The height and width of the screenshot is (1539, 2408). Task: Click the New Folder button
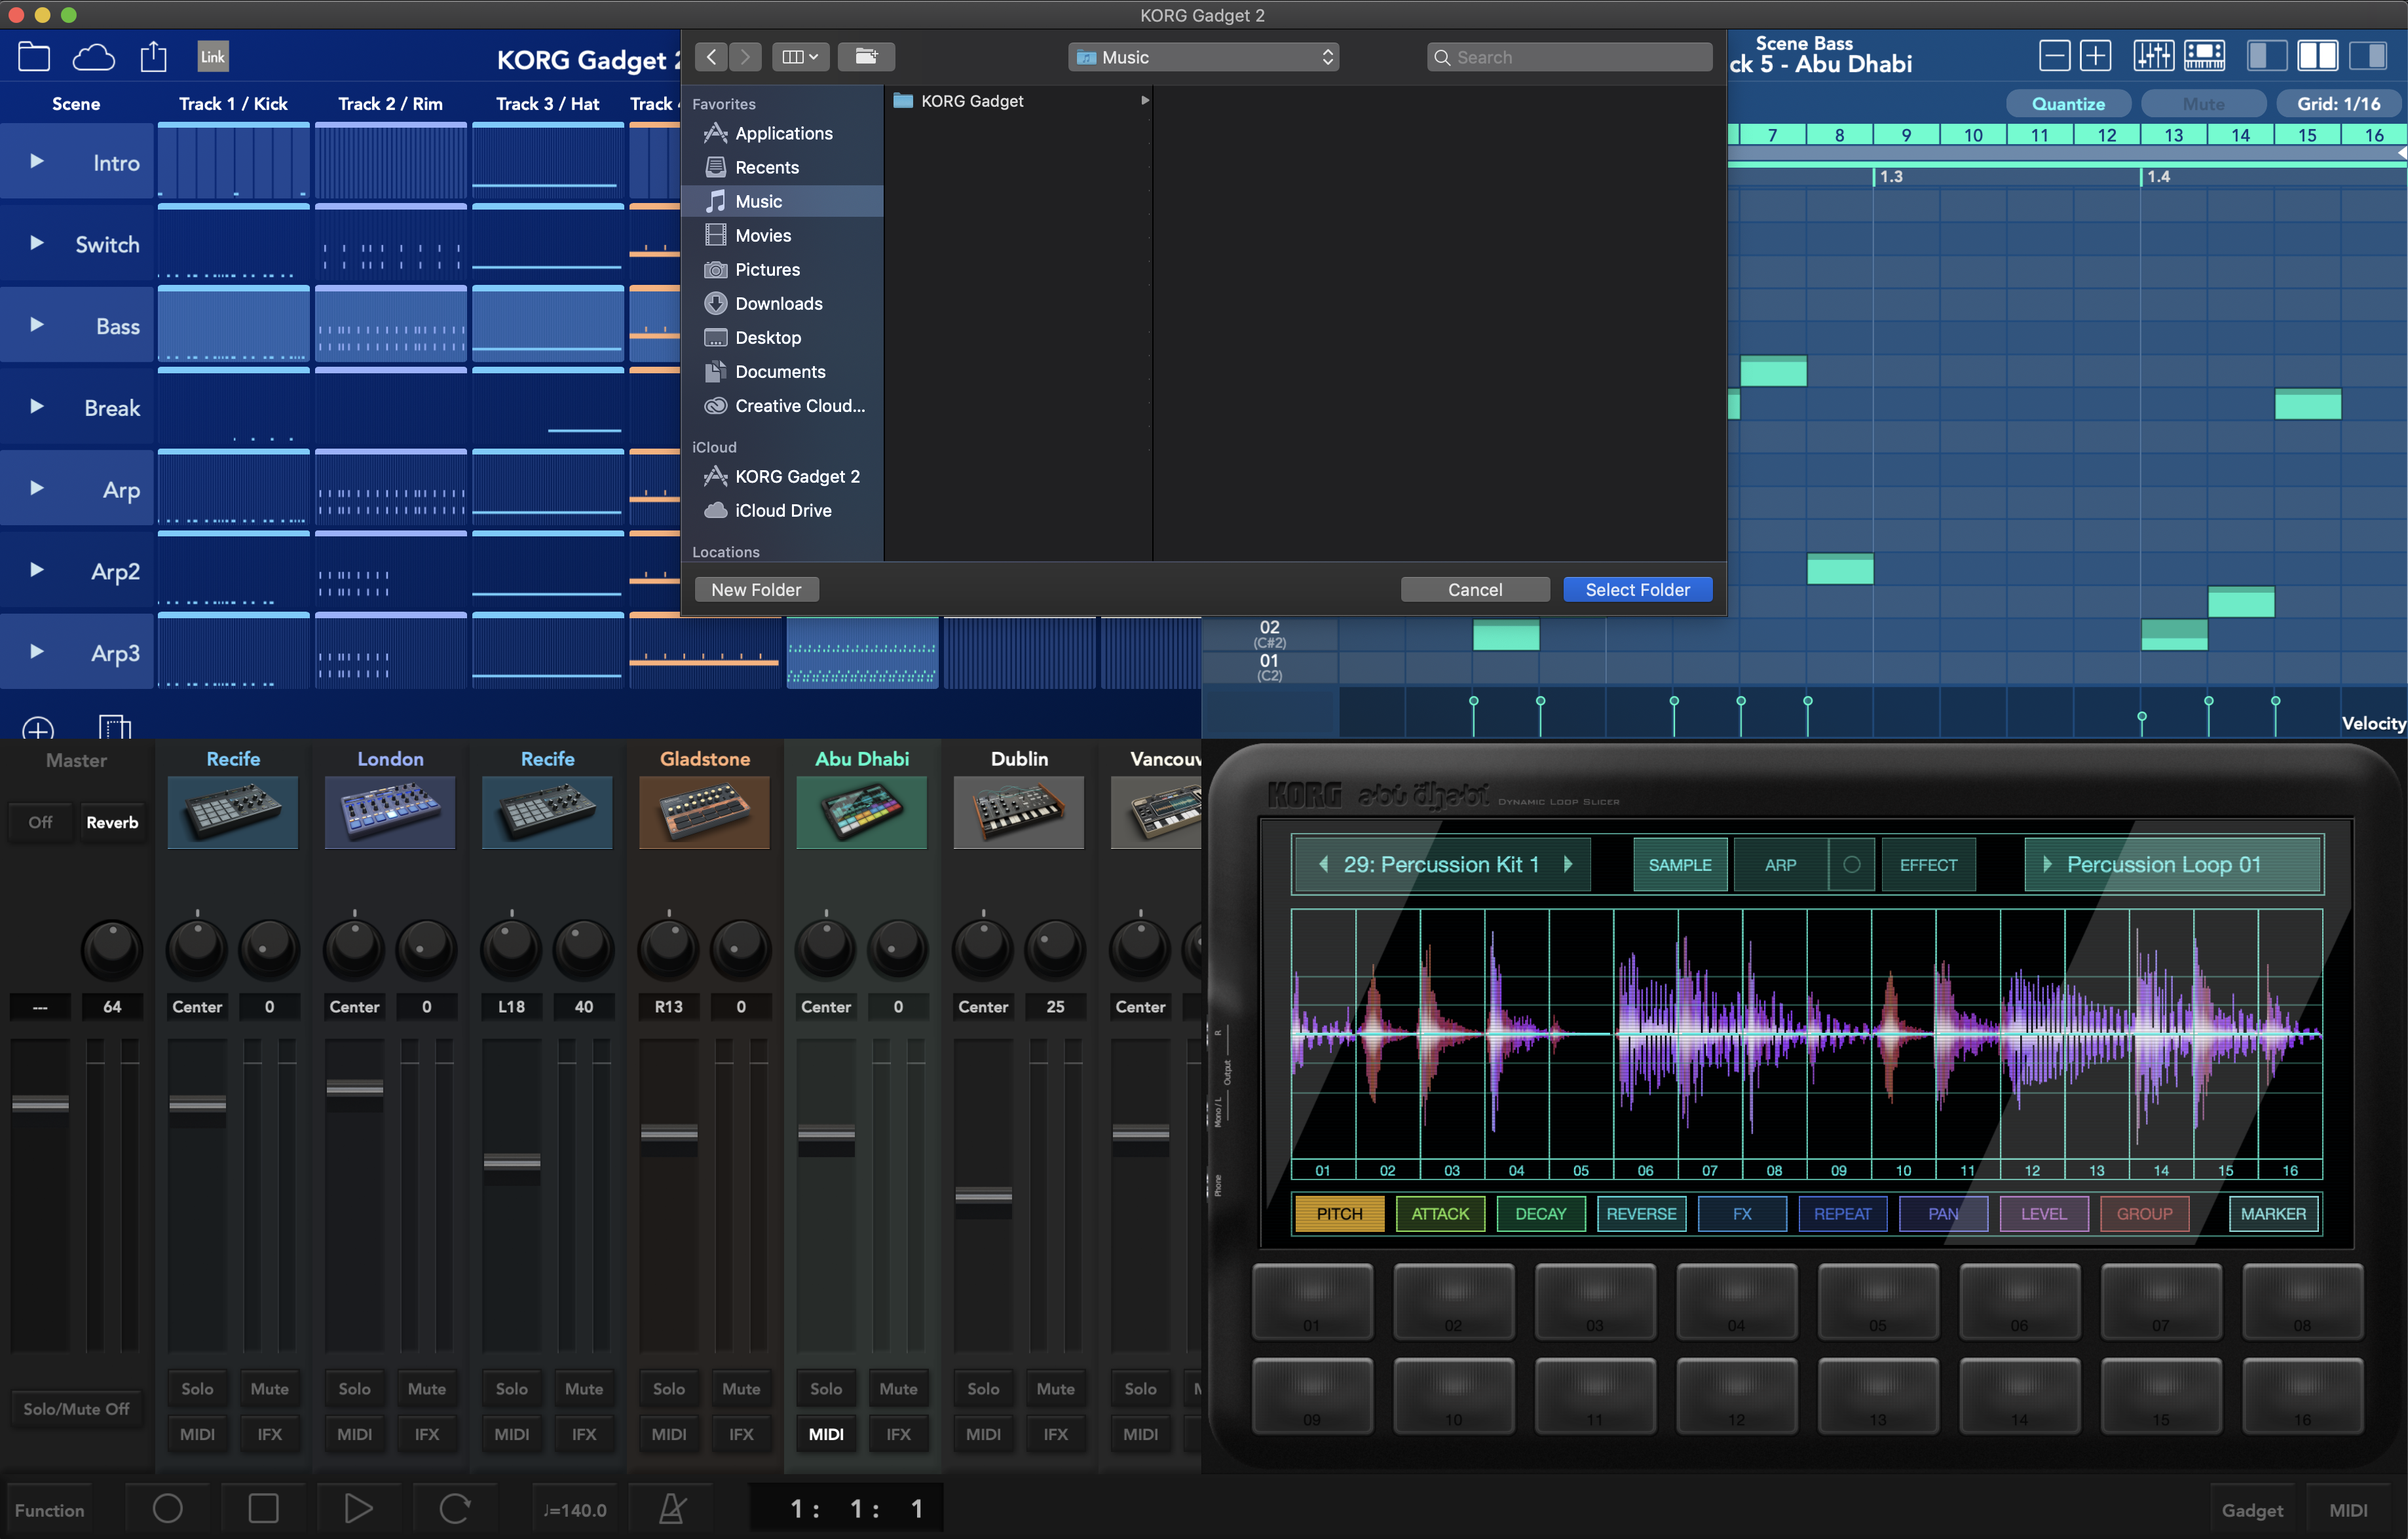[756, 590]
